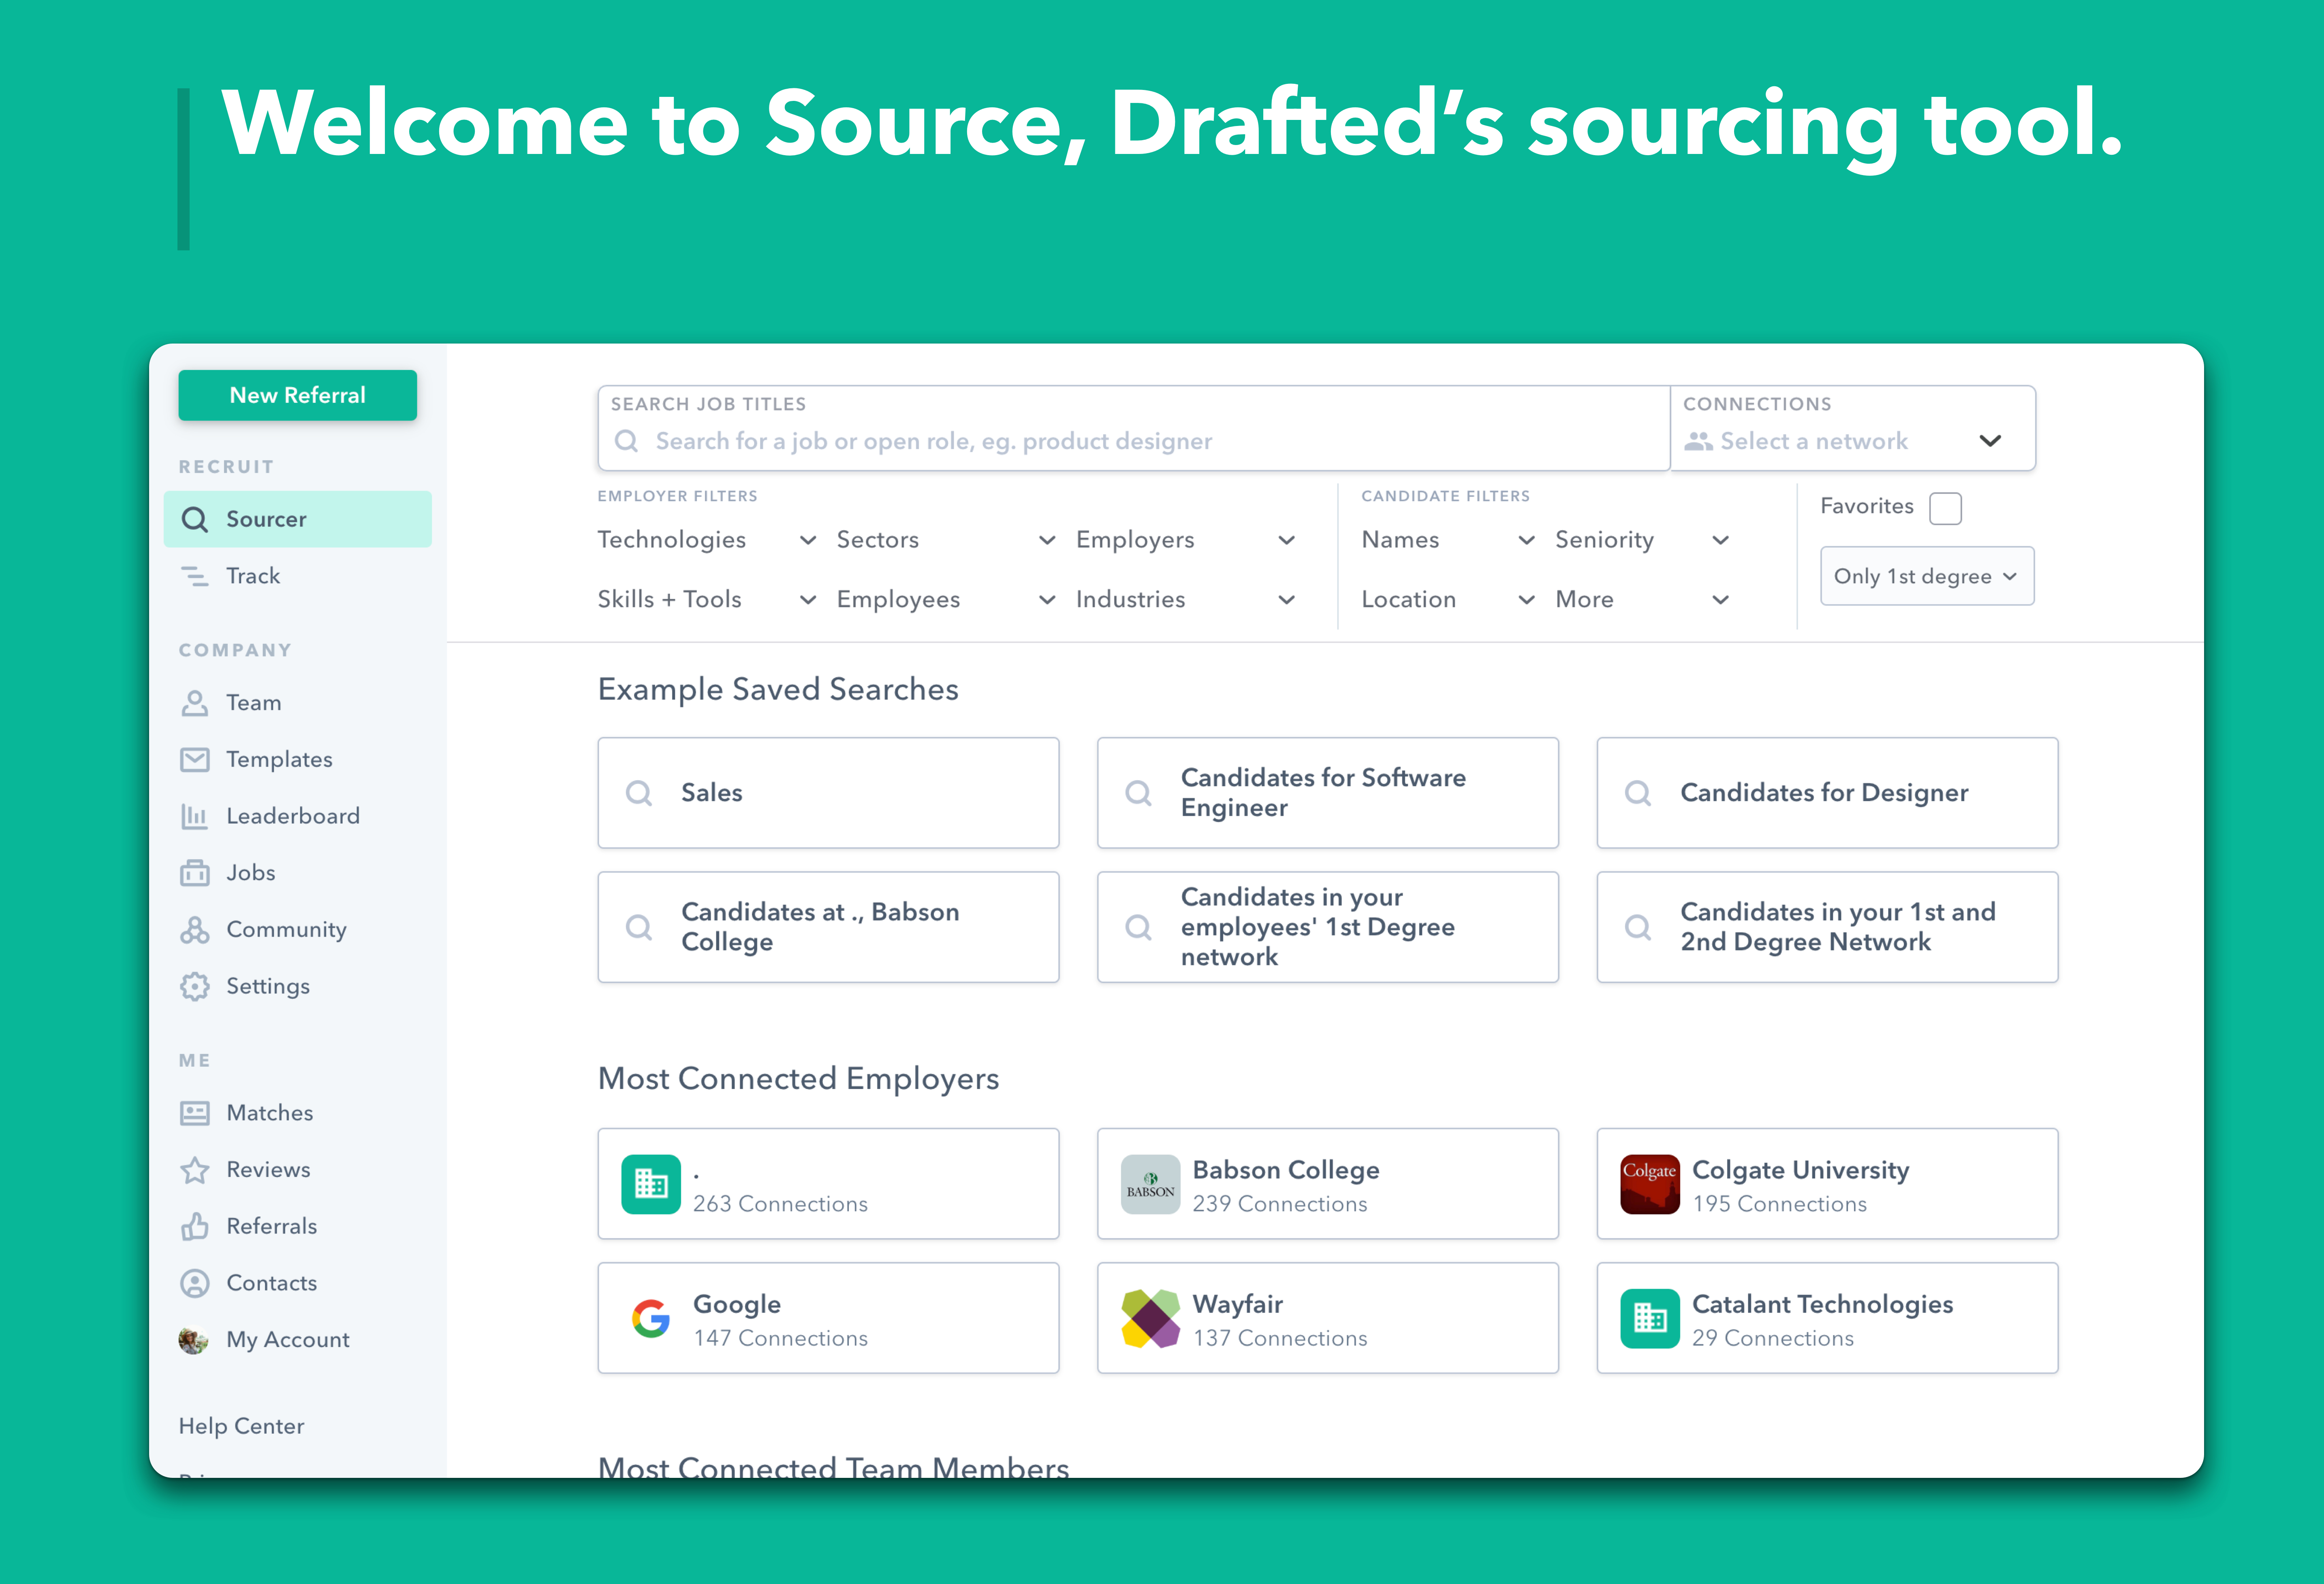Click the Team person icon
2324x1584 pixels.
coord(194,703)
